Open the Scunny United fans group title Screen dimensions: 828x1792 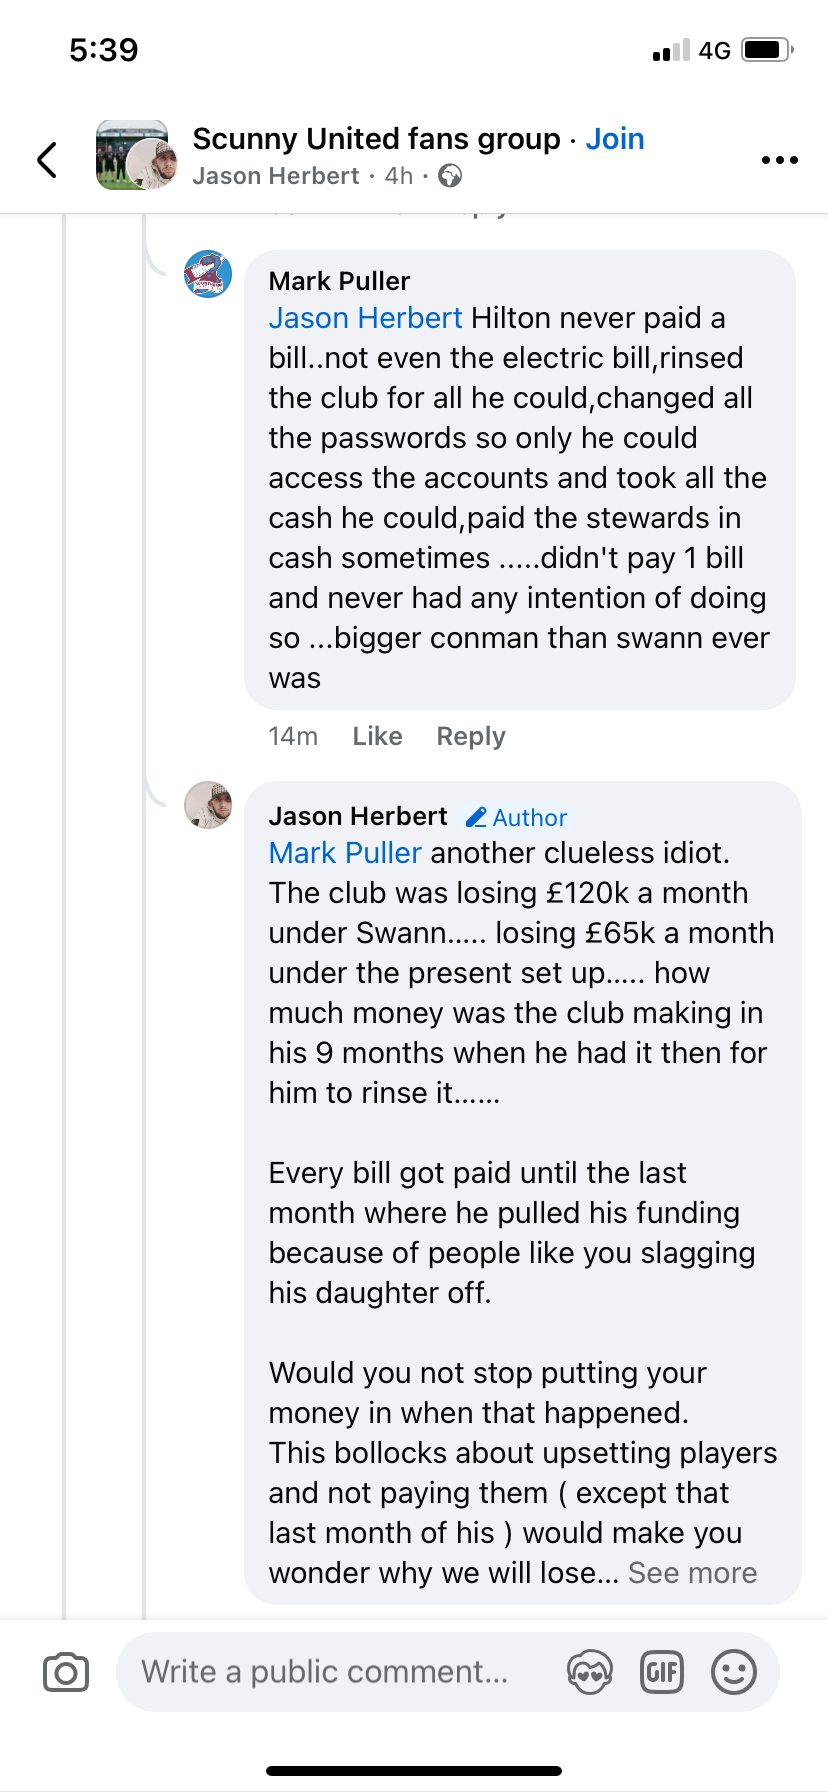(x=376, y=139)
